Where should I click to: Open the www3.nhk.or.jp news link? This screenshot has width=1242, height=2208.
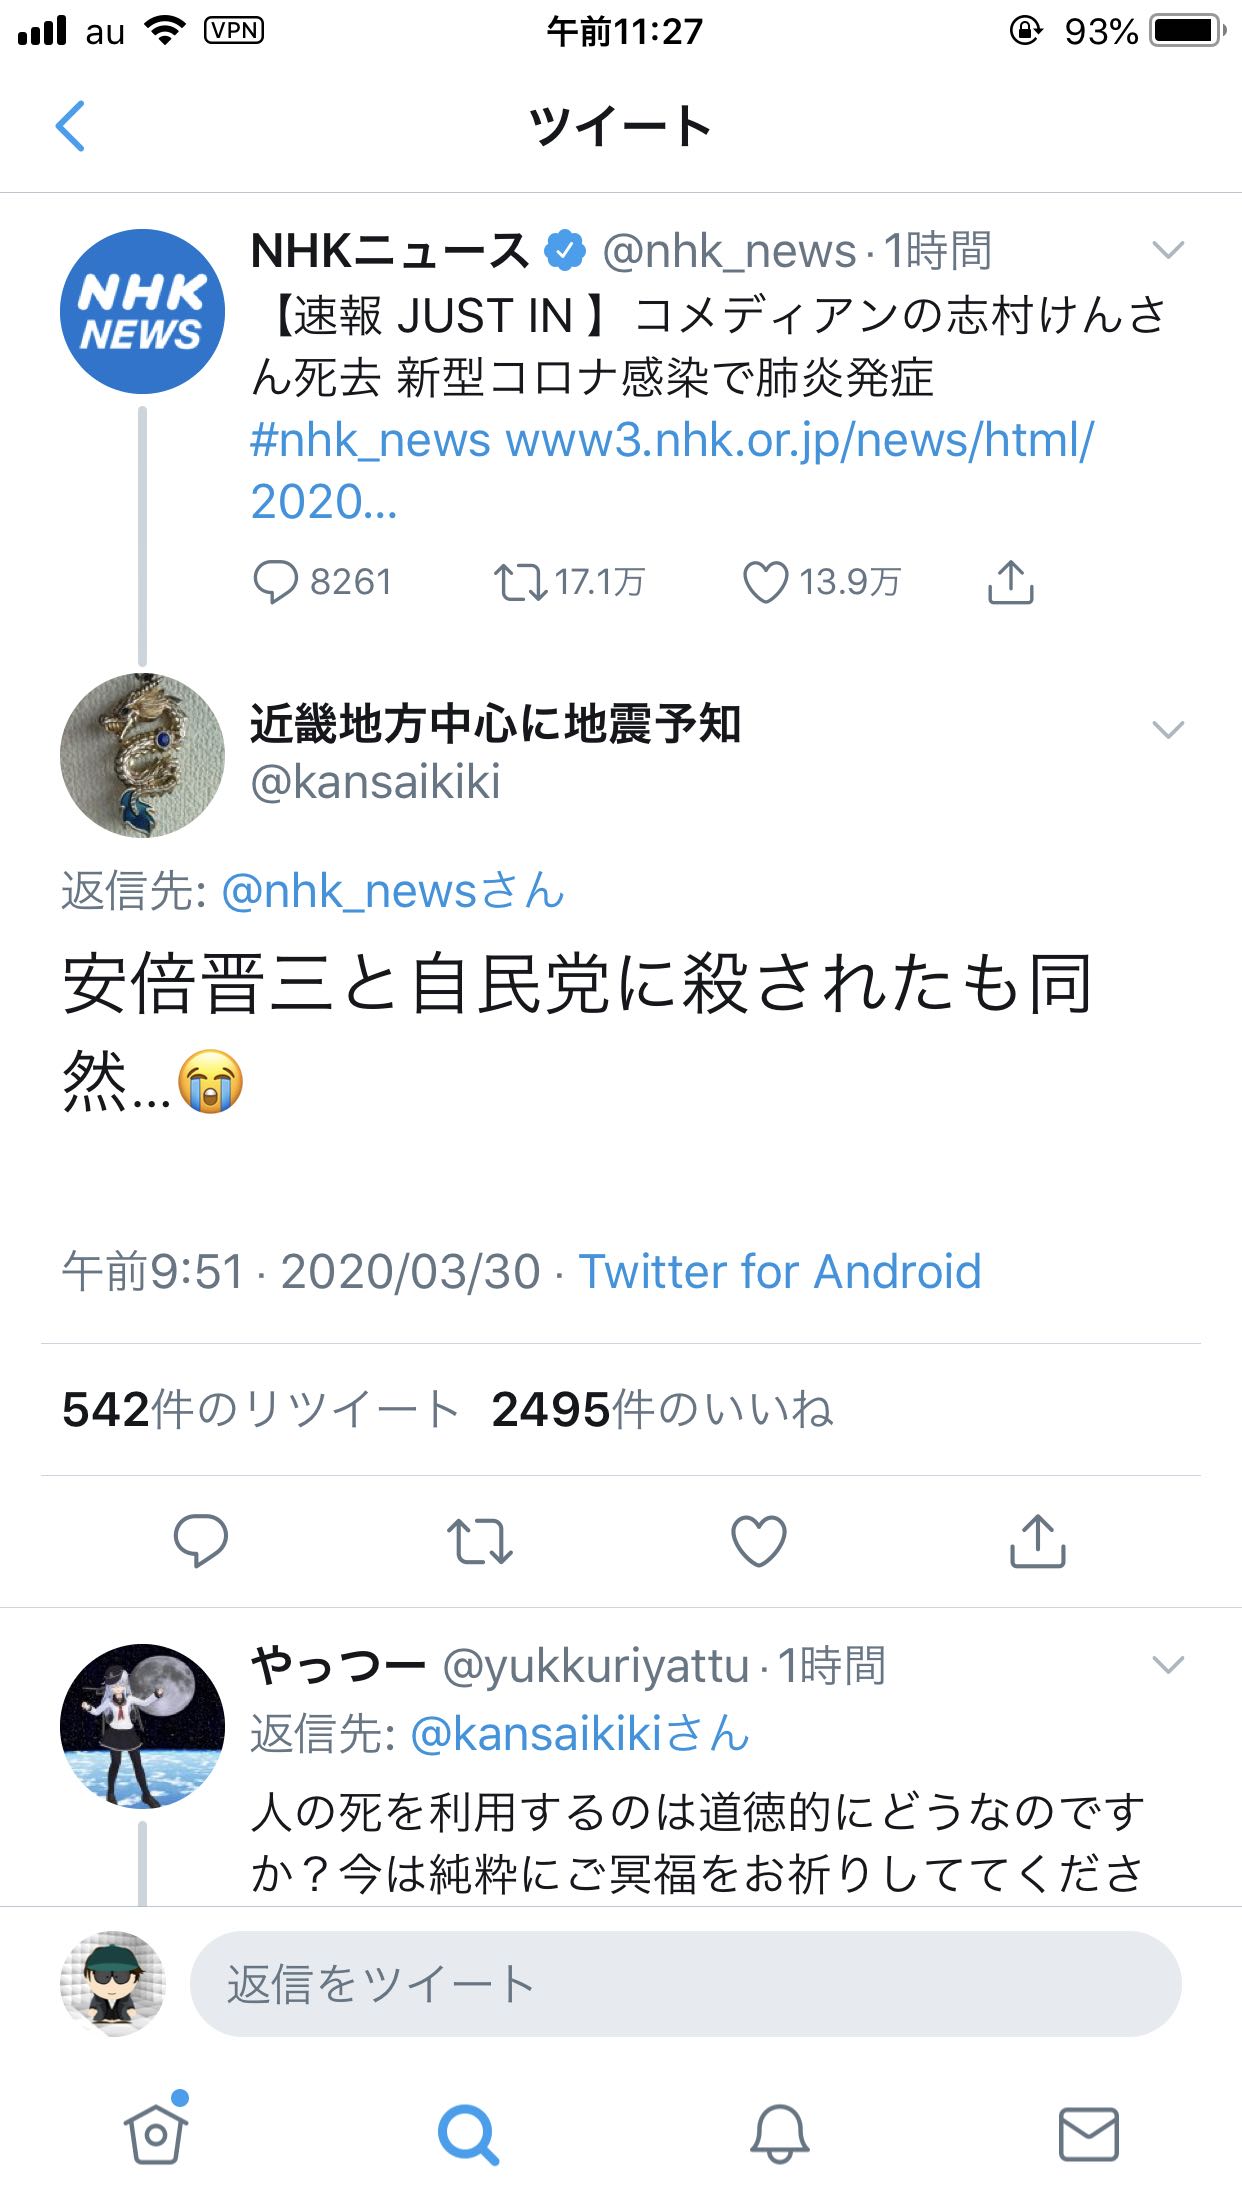800,440
